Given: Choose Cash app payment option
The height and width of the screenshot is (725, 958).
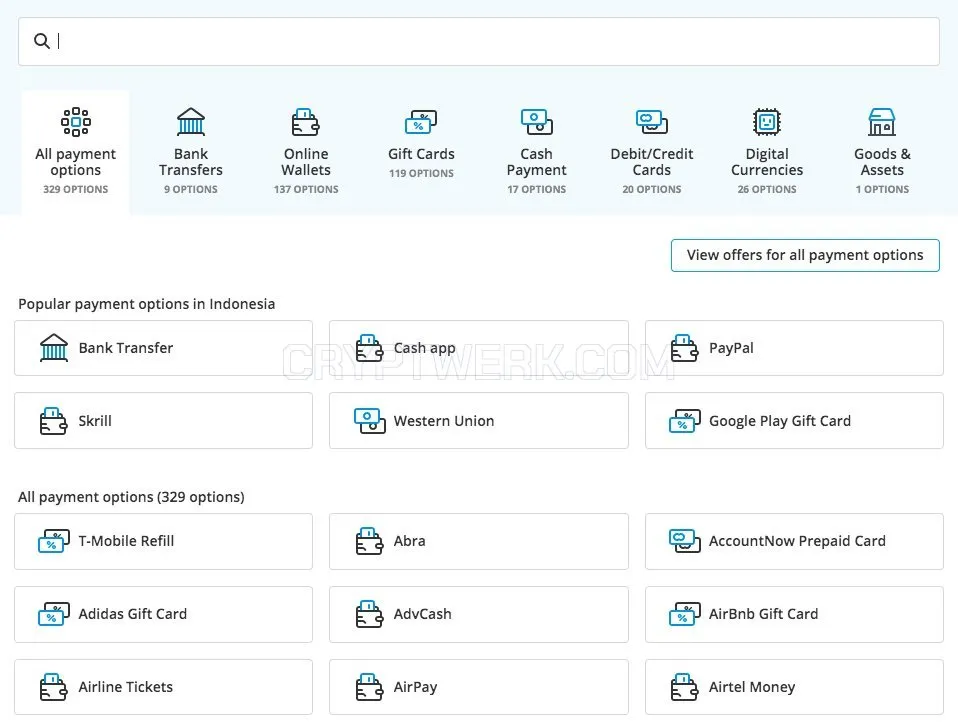Looking at the screenshot, I should [478, 348].
